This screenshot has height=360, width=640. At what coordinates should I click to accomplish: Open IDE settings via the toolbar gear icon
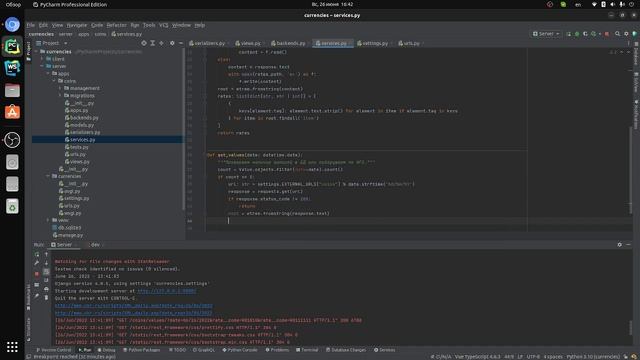tap(626, 34)
